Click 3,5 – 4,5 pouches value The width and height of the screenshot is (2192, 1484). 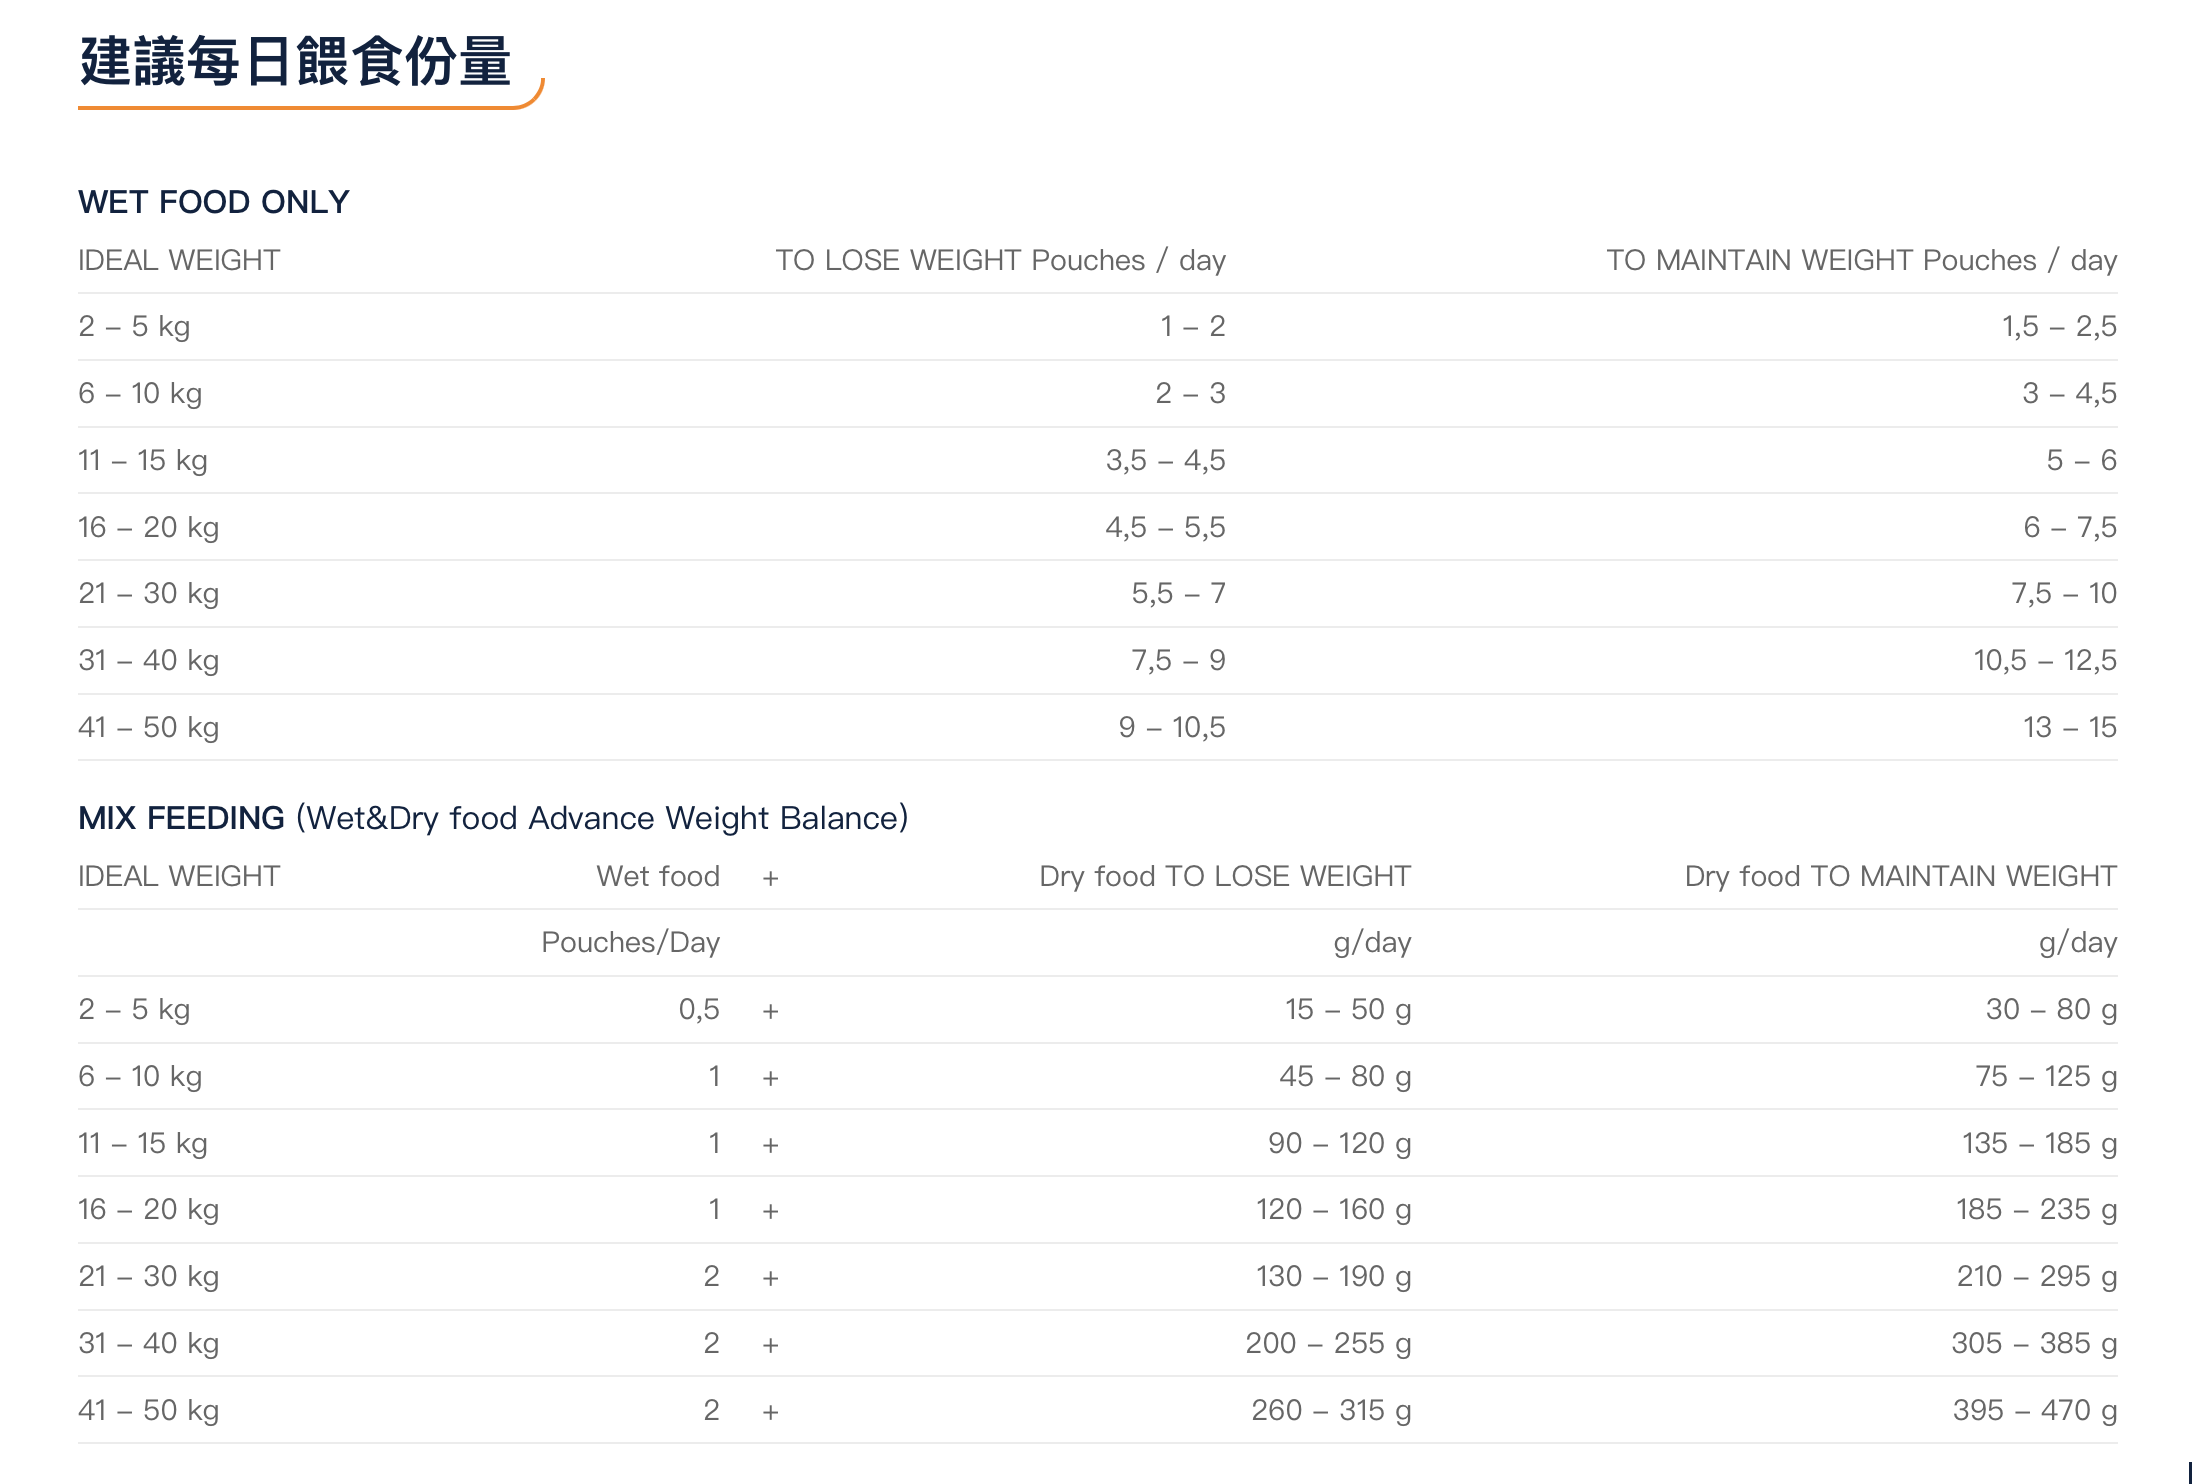pyautogui.click(x=1165, y=460)
